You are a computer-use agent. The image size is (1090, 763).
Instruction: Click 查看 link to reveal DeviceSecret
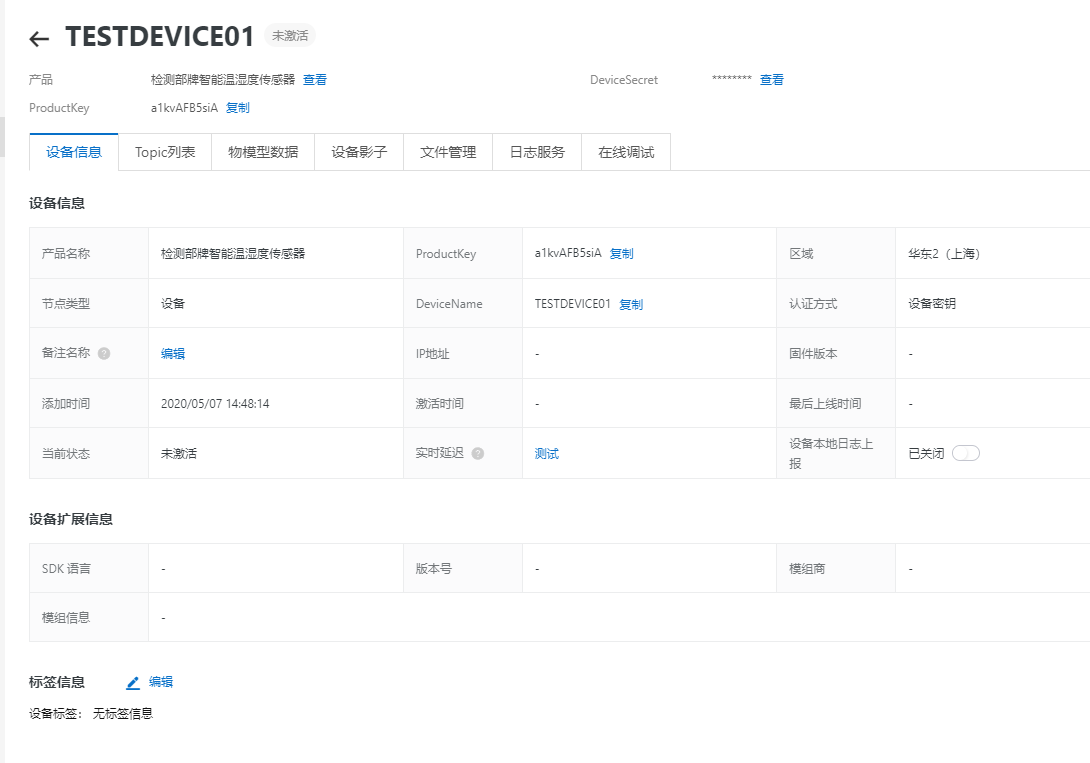click(772, 80)
